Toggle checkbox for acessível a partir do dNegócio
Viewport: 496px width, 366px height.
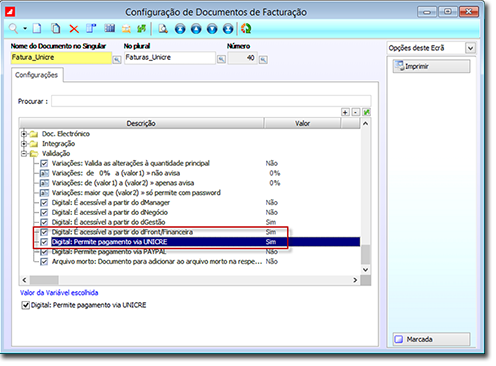(44, 212)
